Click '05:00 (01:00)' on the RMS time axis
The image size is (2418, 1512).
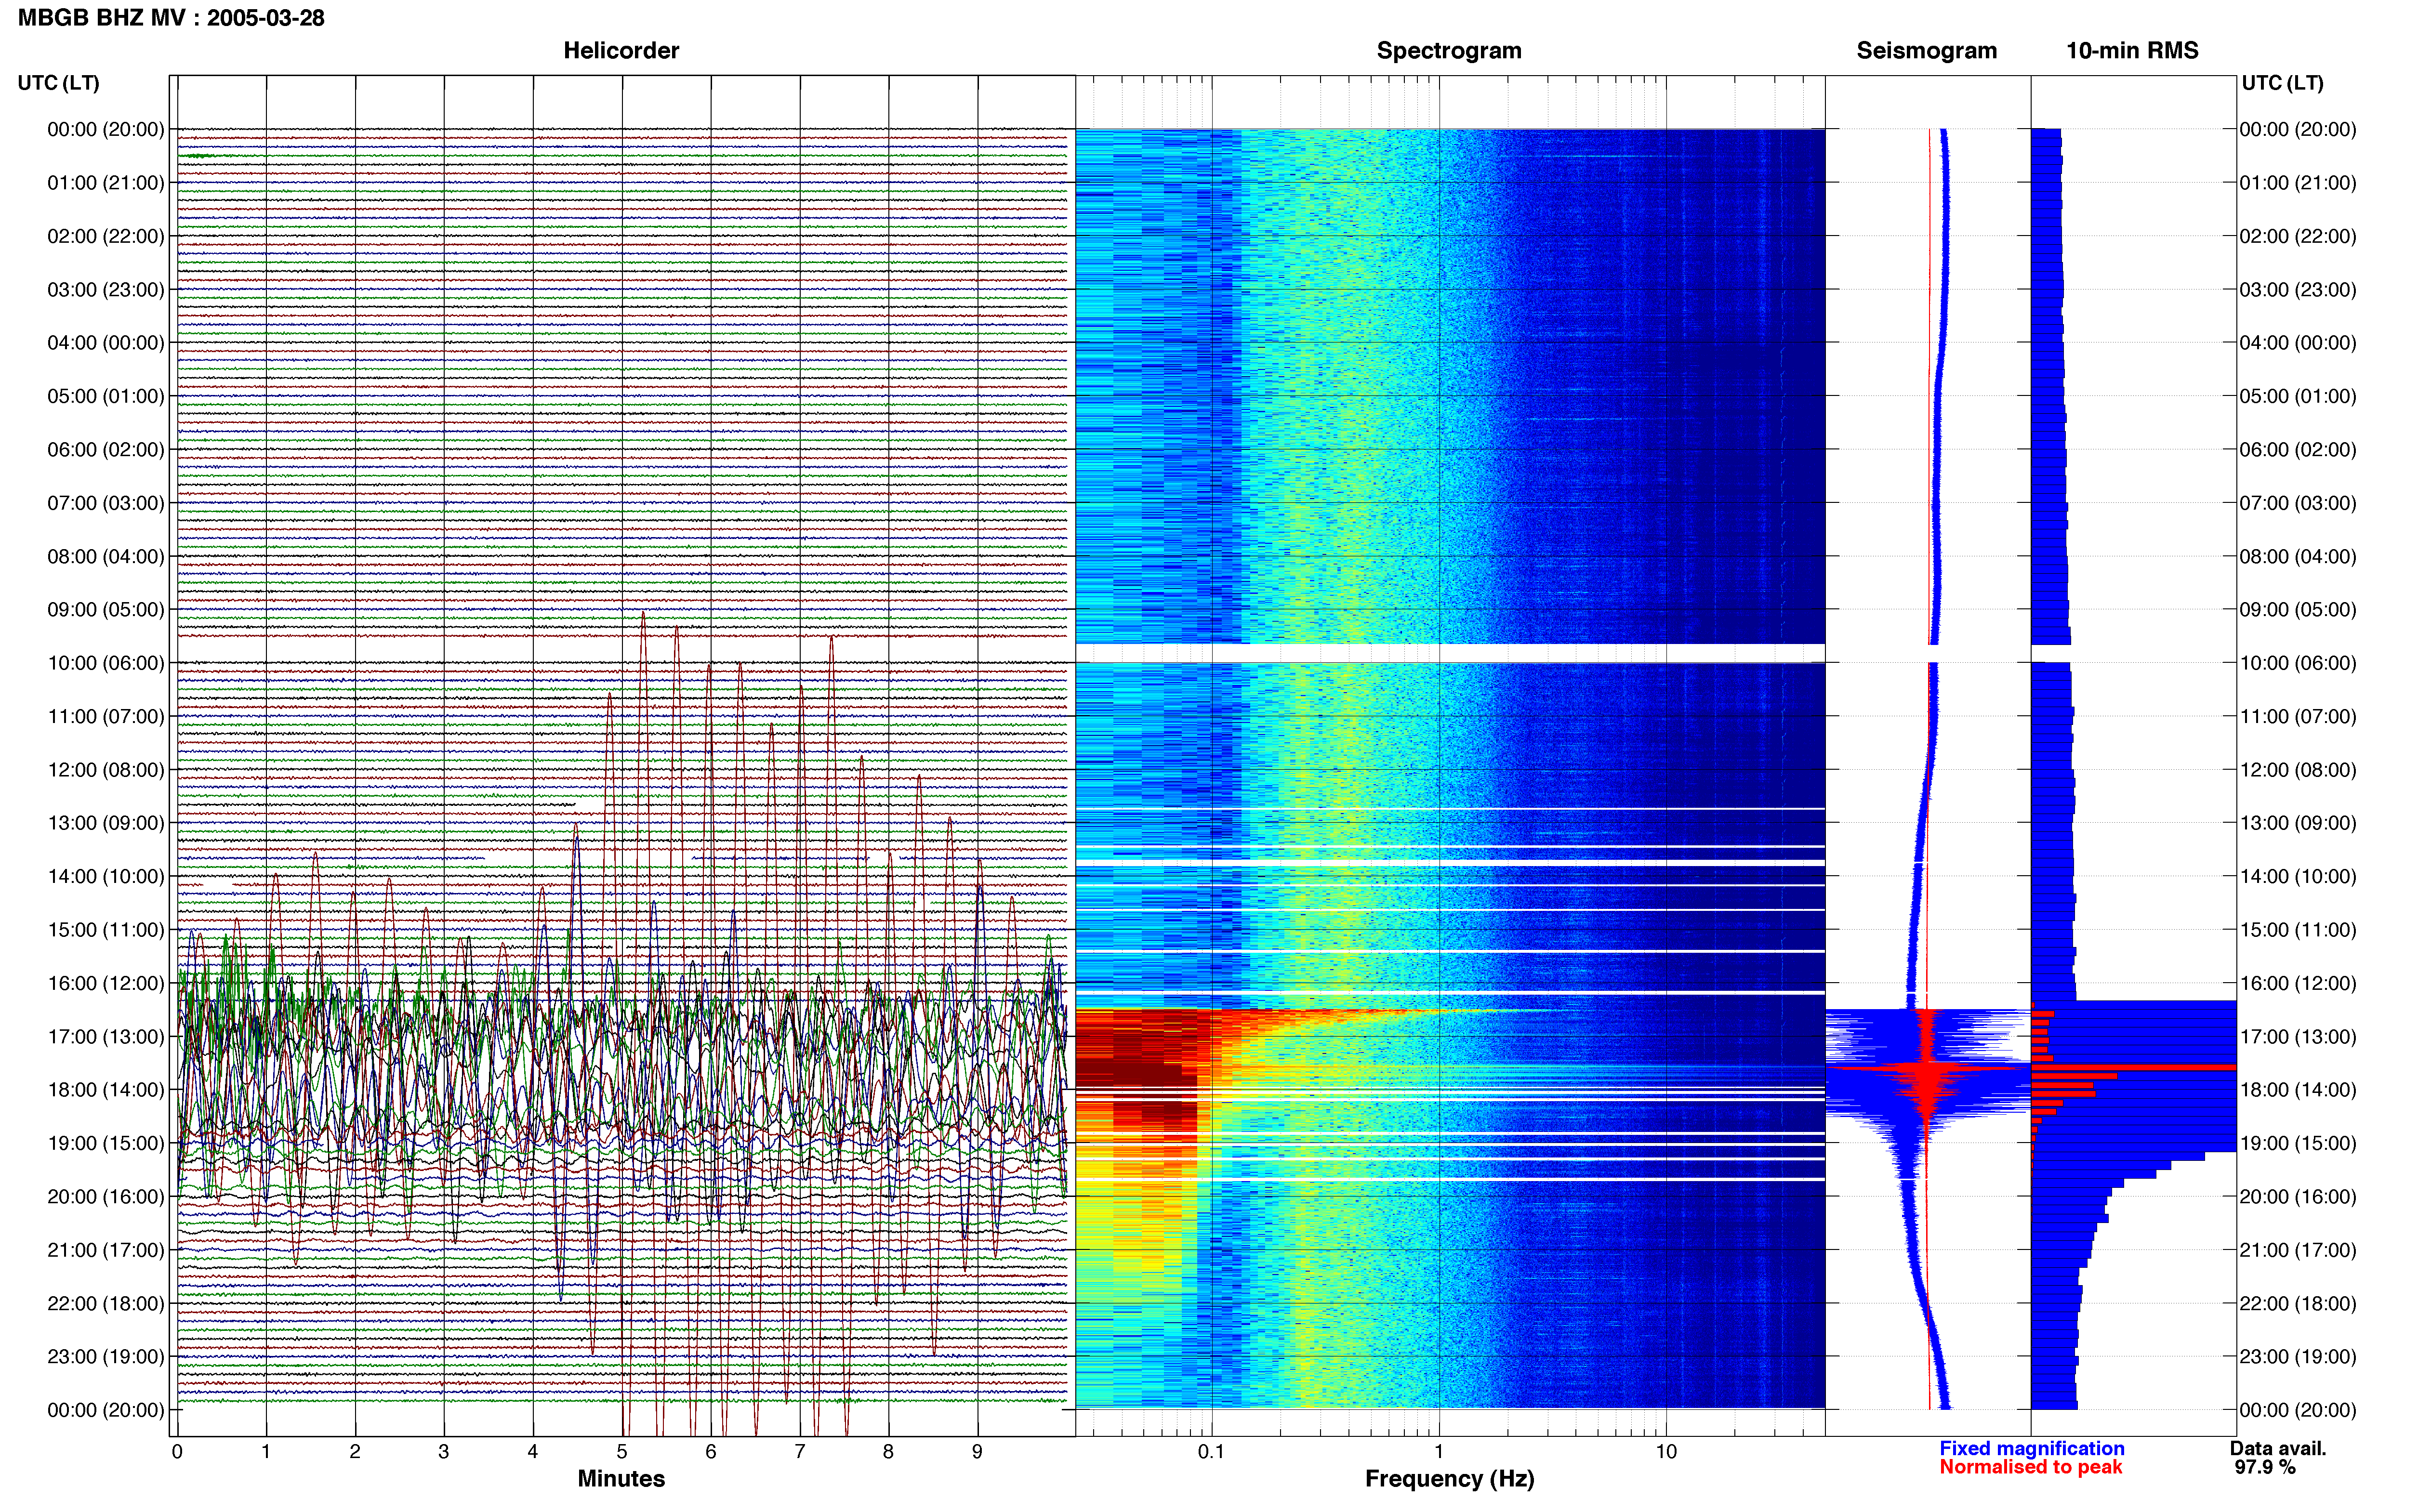2298,396
